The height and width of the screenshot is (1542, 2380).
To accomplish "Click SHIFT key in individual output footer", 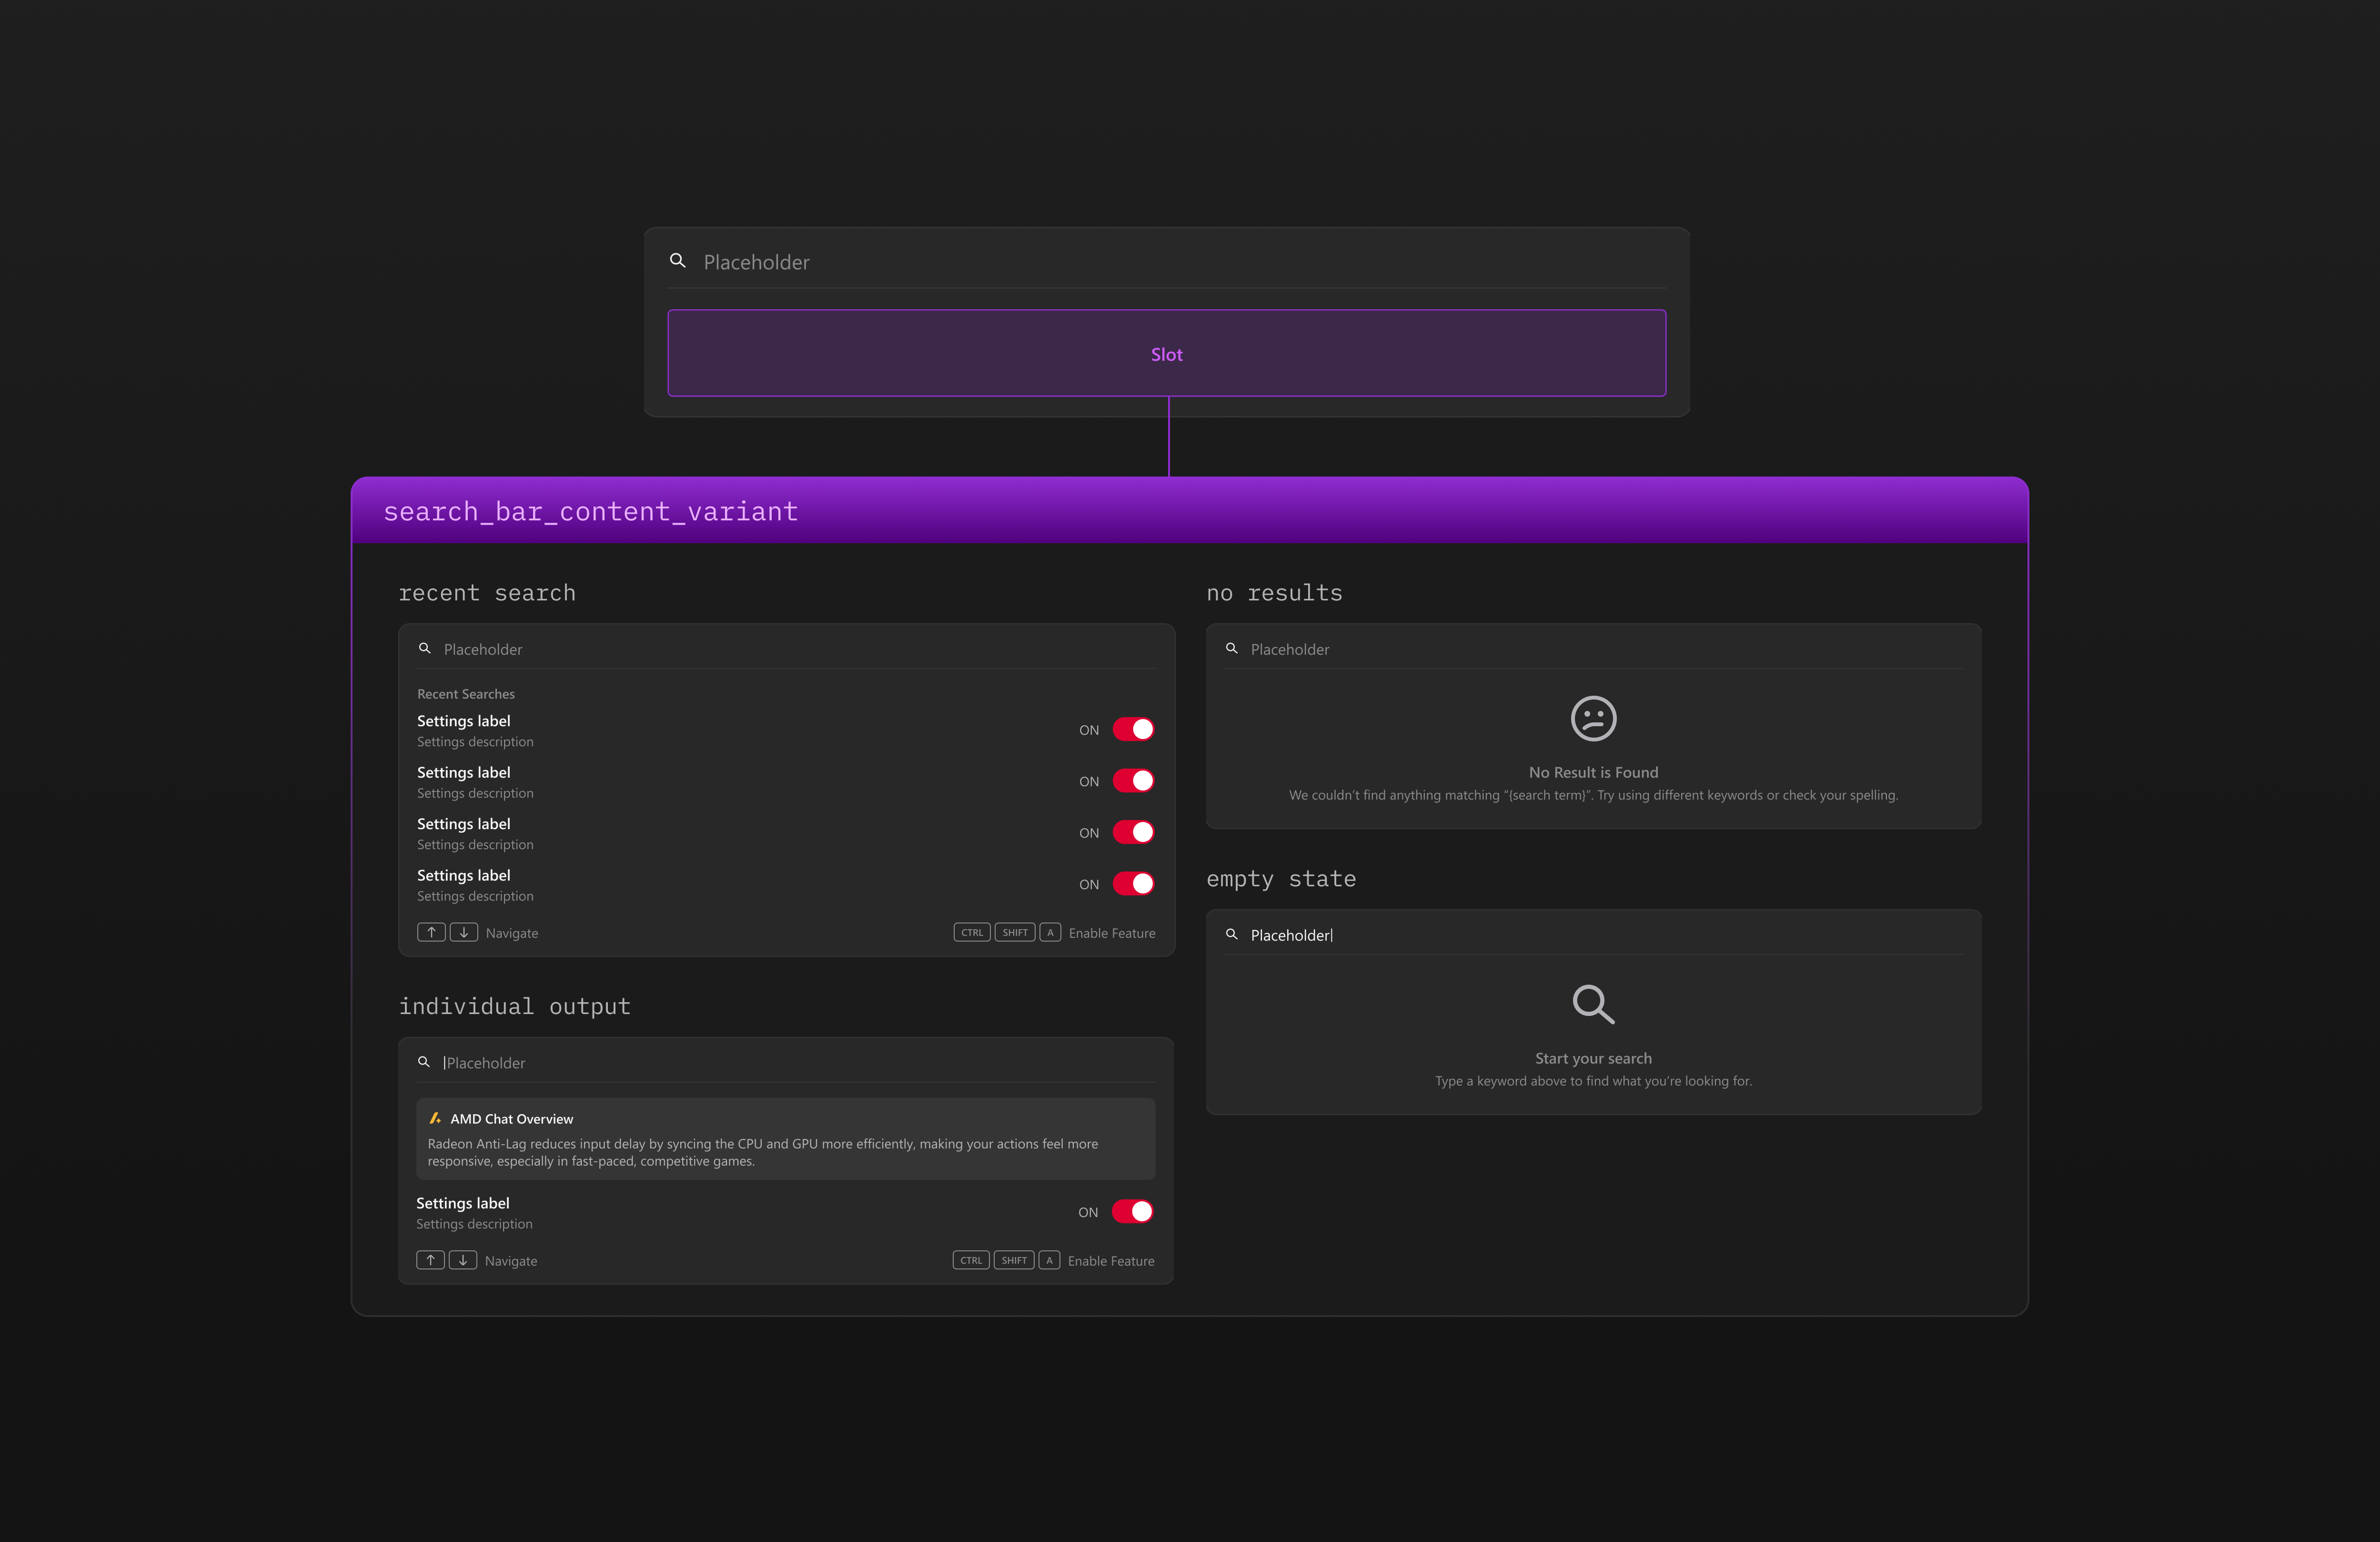I will [x=1014, y=1260].
